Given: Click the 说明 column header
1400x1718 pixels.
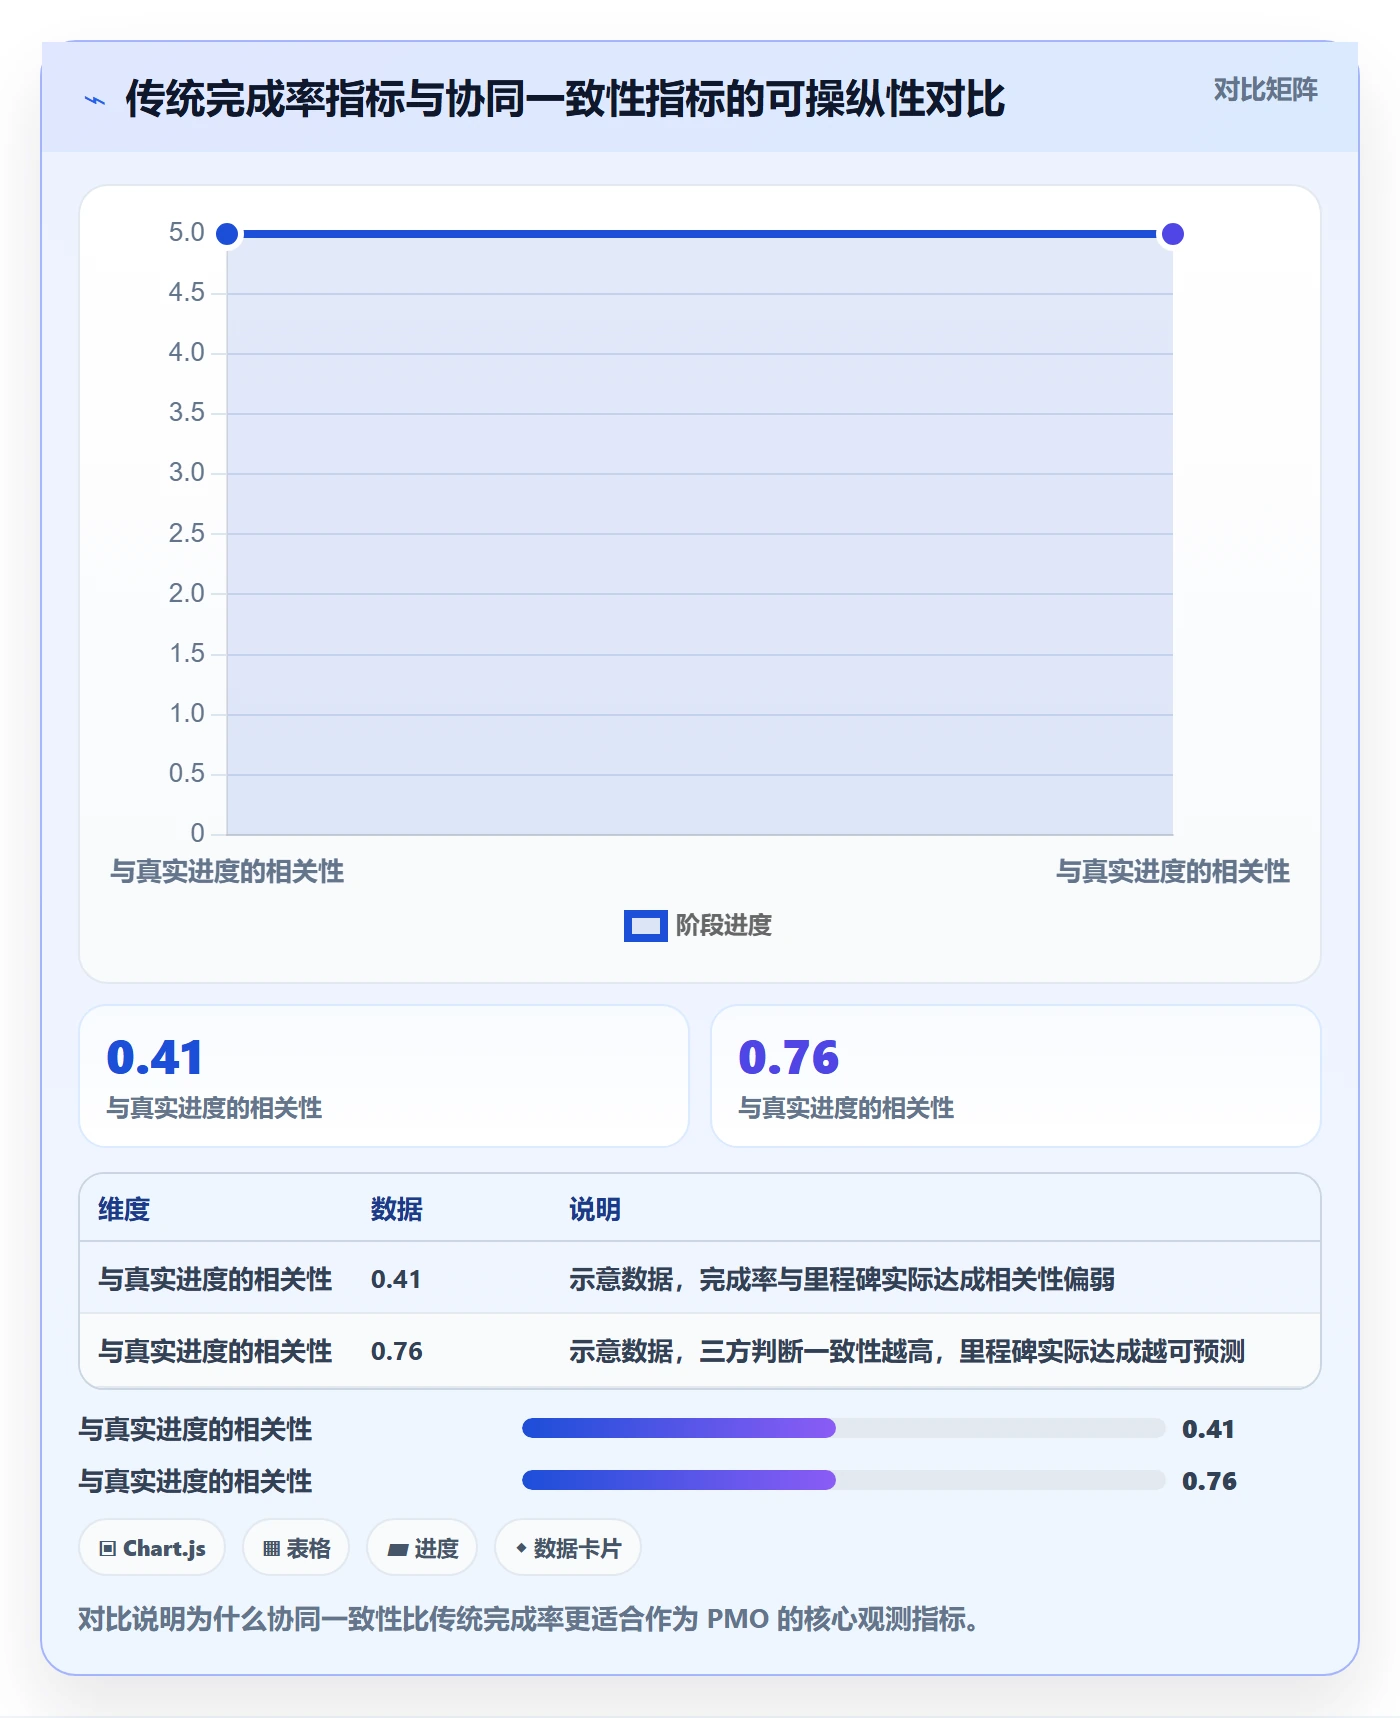Looking at the screenshot, I should point(595,1209).
